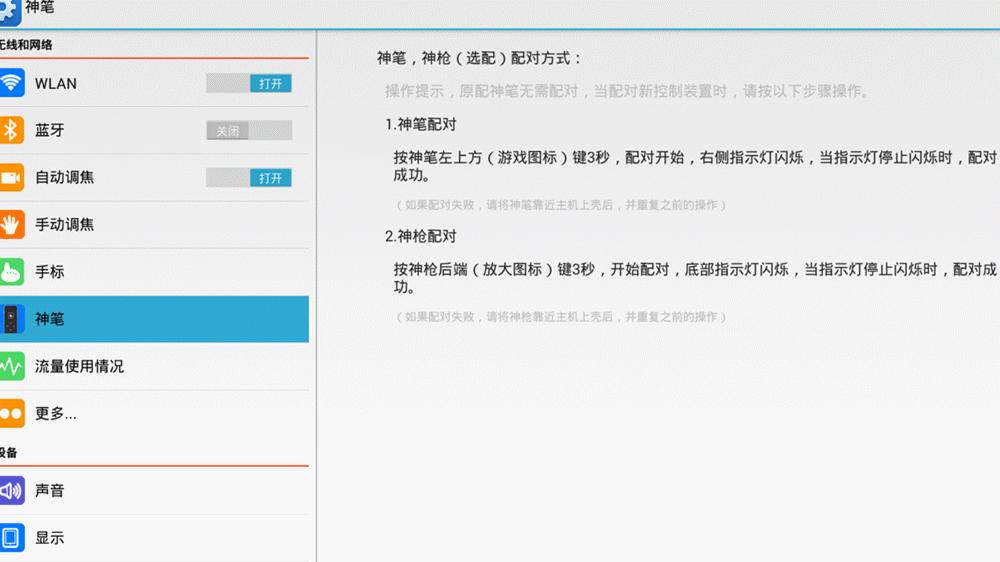Click the gray 神笔靠近主机 failure note
Screen dimensions: 1000x562
point(561,205)
